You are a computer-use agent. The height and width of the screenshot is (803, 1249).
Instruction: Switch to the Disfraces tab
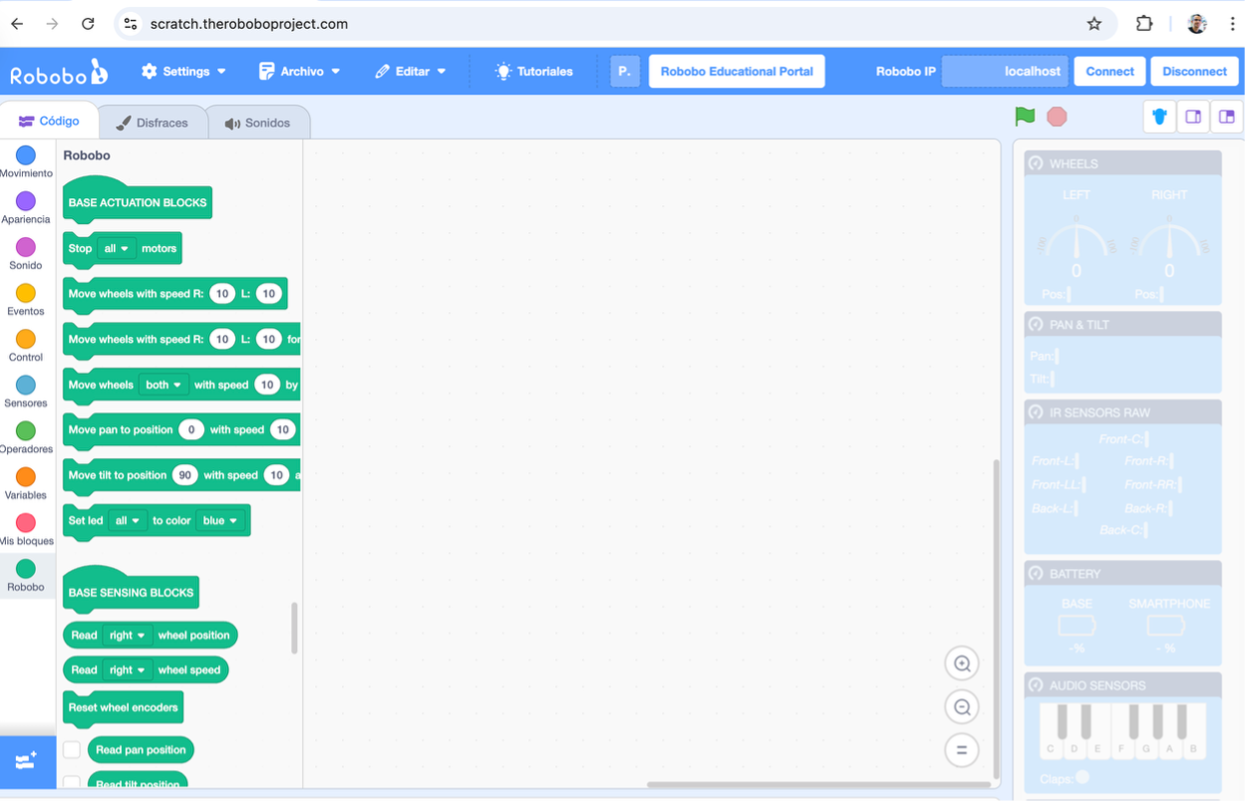pyautogui.click(x=152, y=123)
